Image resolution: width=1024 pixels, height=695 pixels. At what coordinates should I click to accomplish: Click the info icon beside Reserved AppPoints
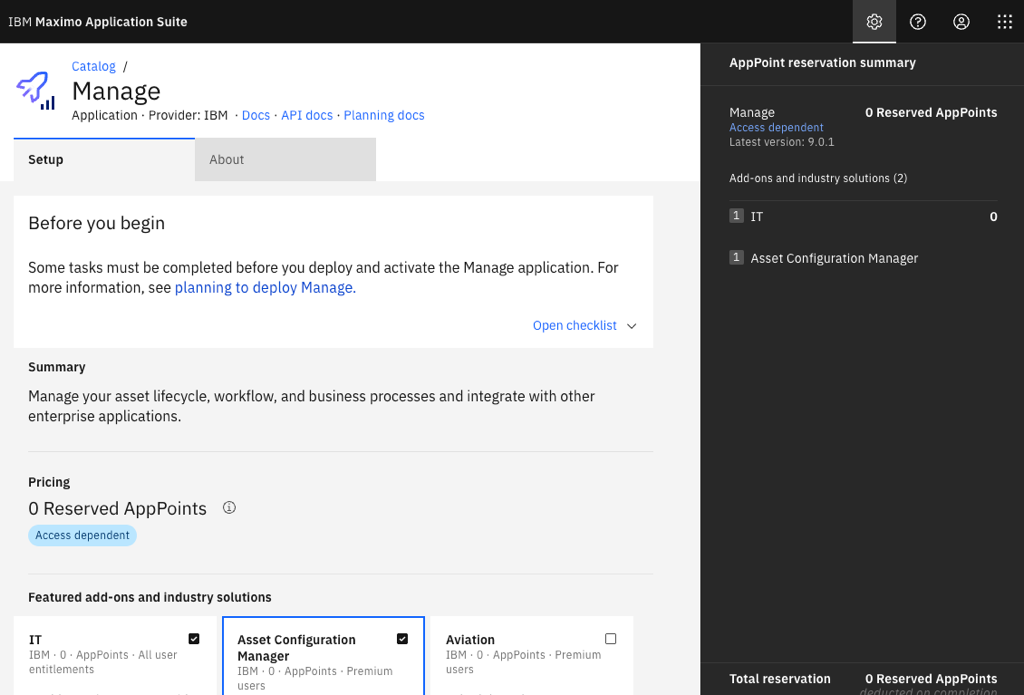tap(229, 508)
